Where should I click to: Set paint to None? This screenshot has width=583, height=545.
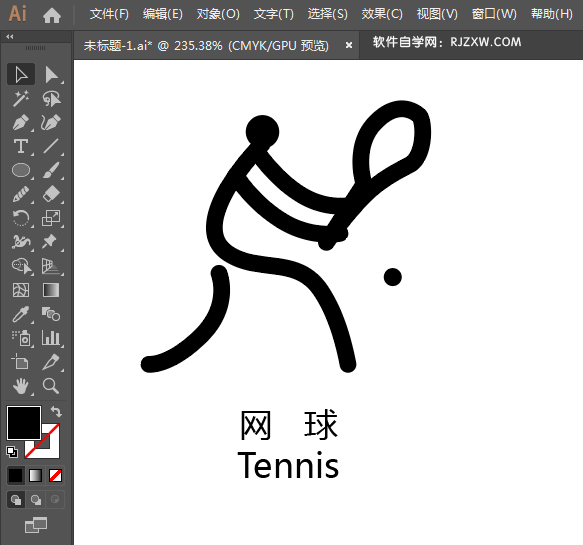(x=55, y=475)
